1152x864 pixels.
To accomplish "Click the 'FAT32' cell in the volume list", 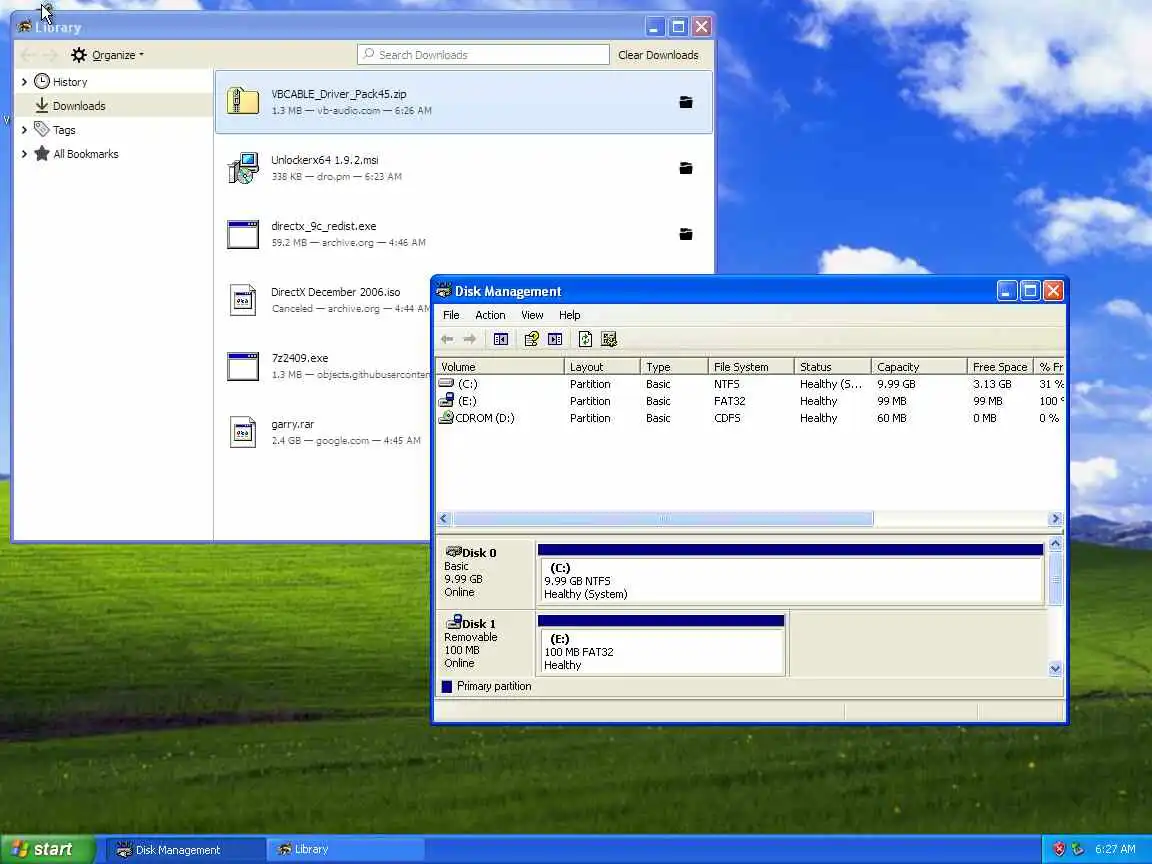I will point(730,400).
